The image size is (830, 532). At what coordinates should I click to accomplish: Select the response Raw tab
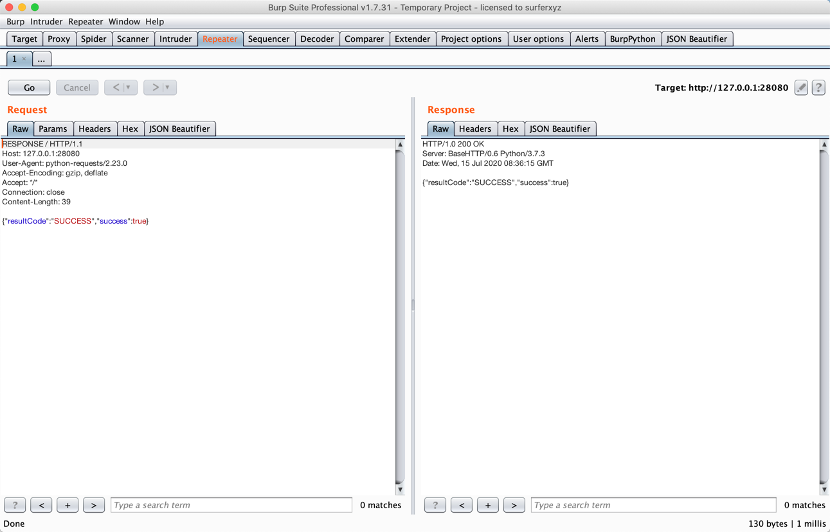pyautogui.click(x=441, y=129)
